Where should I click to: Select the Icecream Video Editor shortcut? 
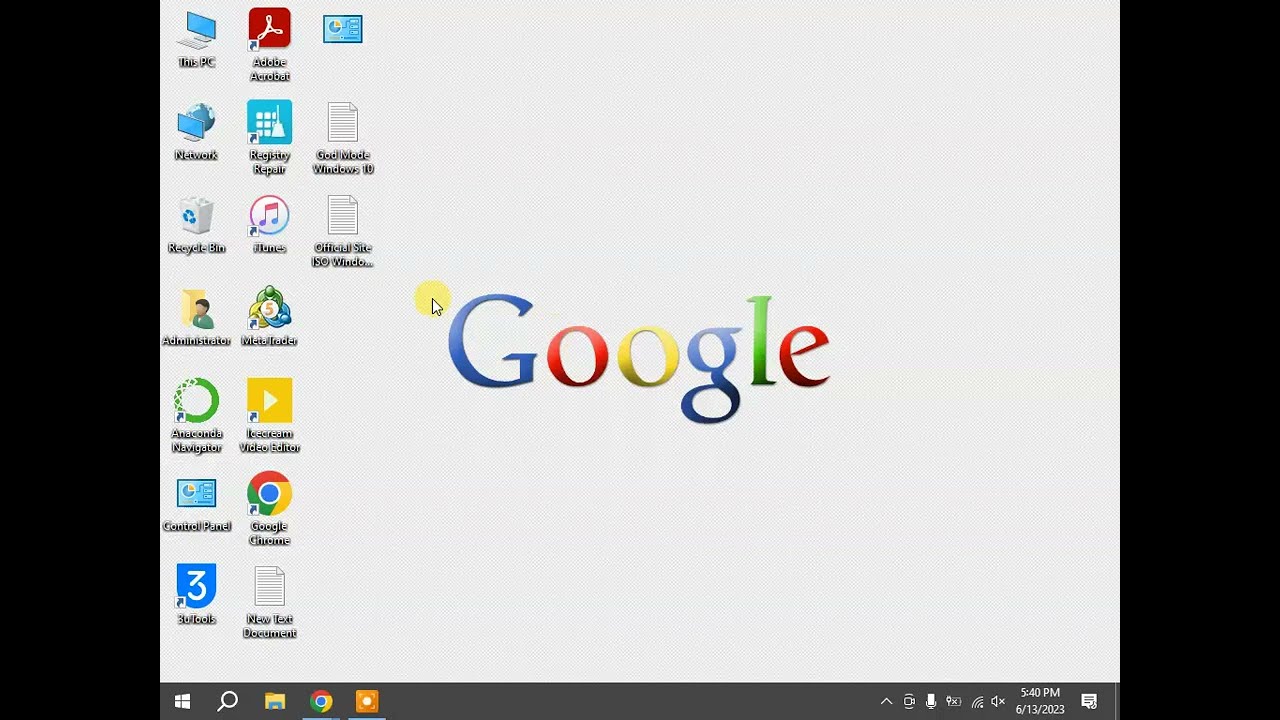point(270,416)
